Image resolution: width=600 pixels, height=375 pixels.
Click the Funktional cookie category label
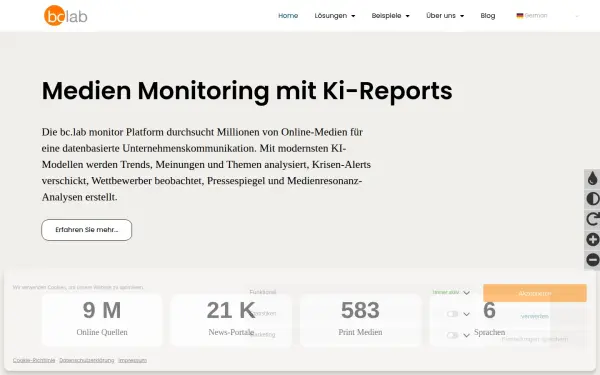pyautogui.click(x=263, y=292)
